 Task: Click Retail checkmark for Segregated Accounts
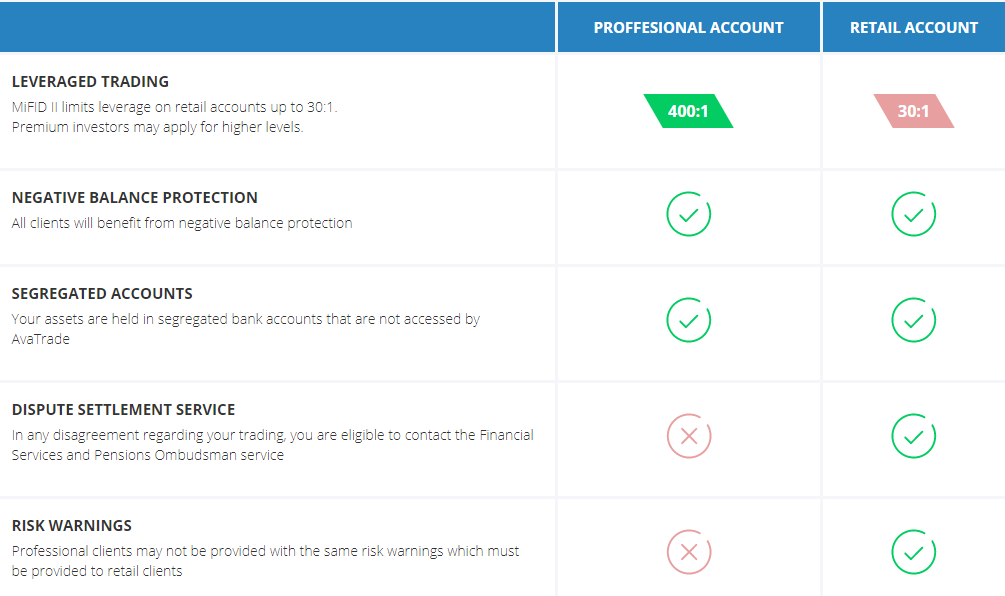point(913,320)
